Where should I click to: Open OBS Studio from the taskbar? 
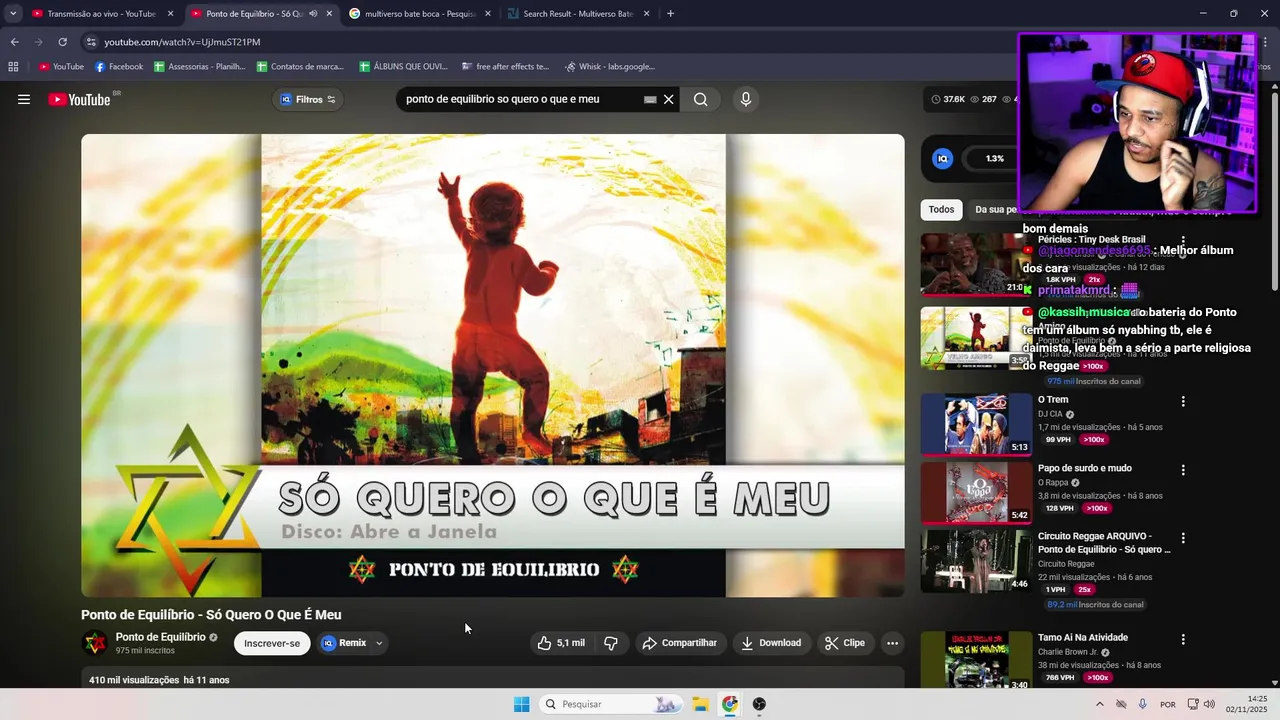point(759,704)
